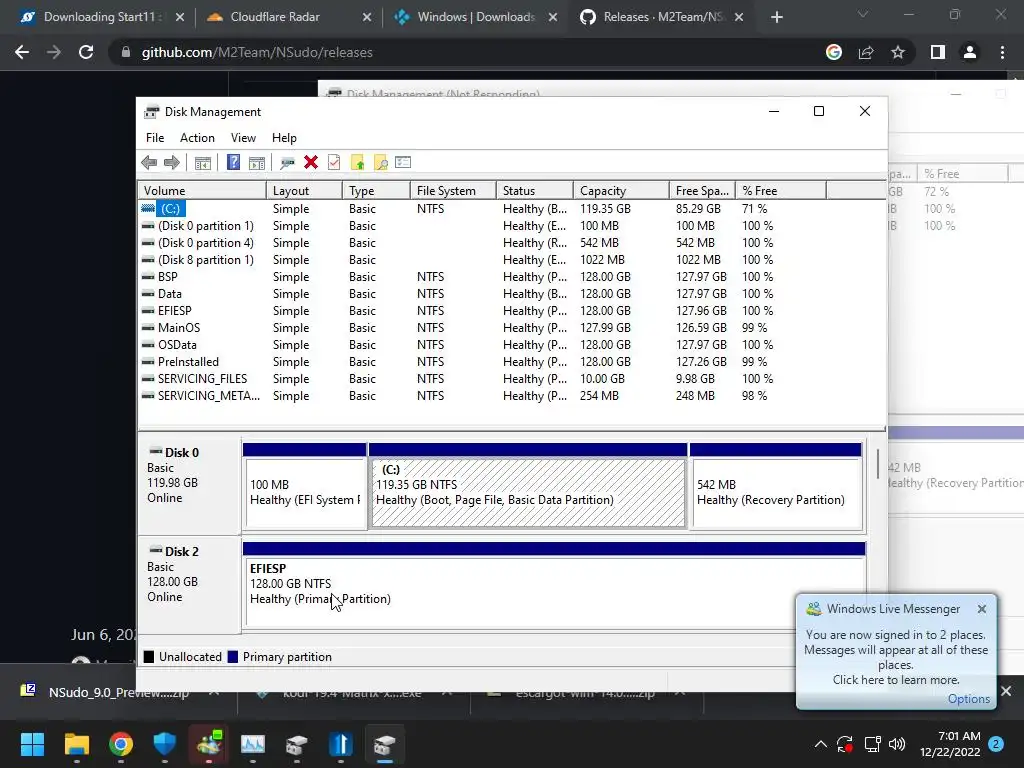Click the Messenger notification message text
This screenshot has width=1024, height=768.
tap(895, 657)
